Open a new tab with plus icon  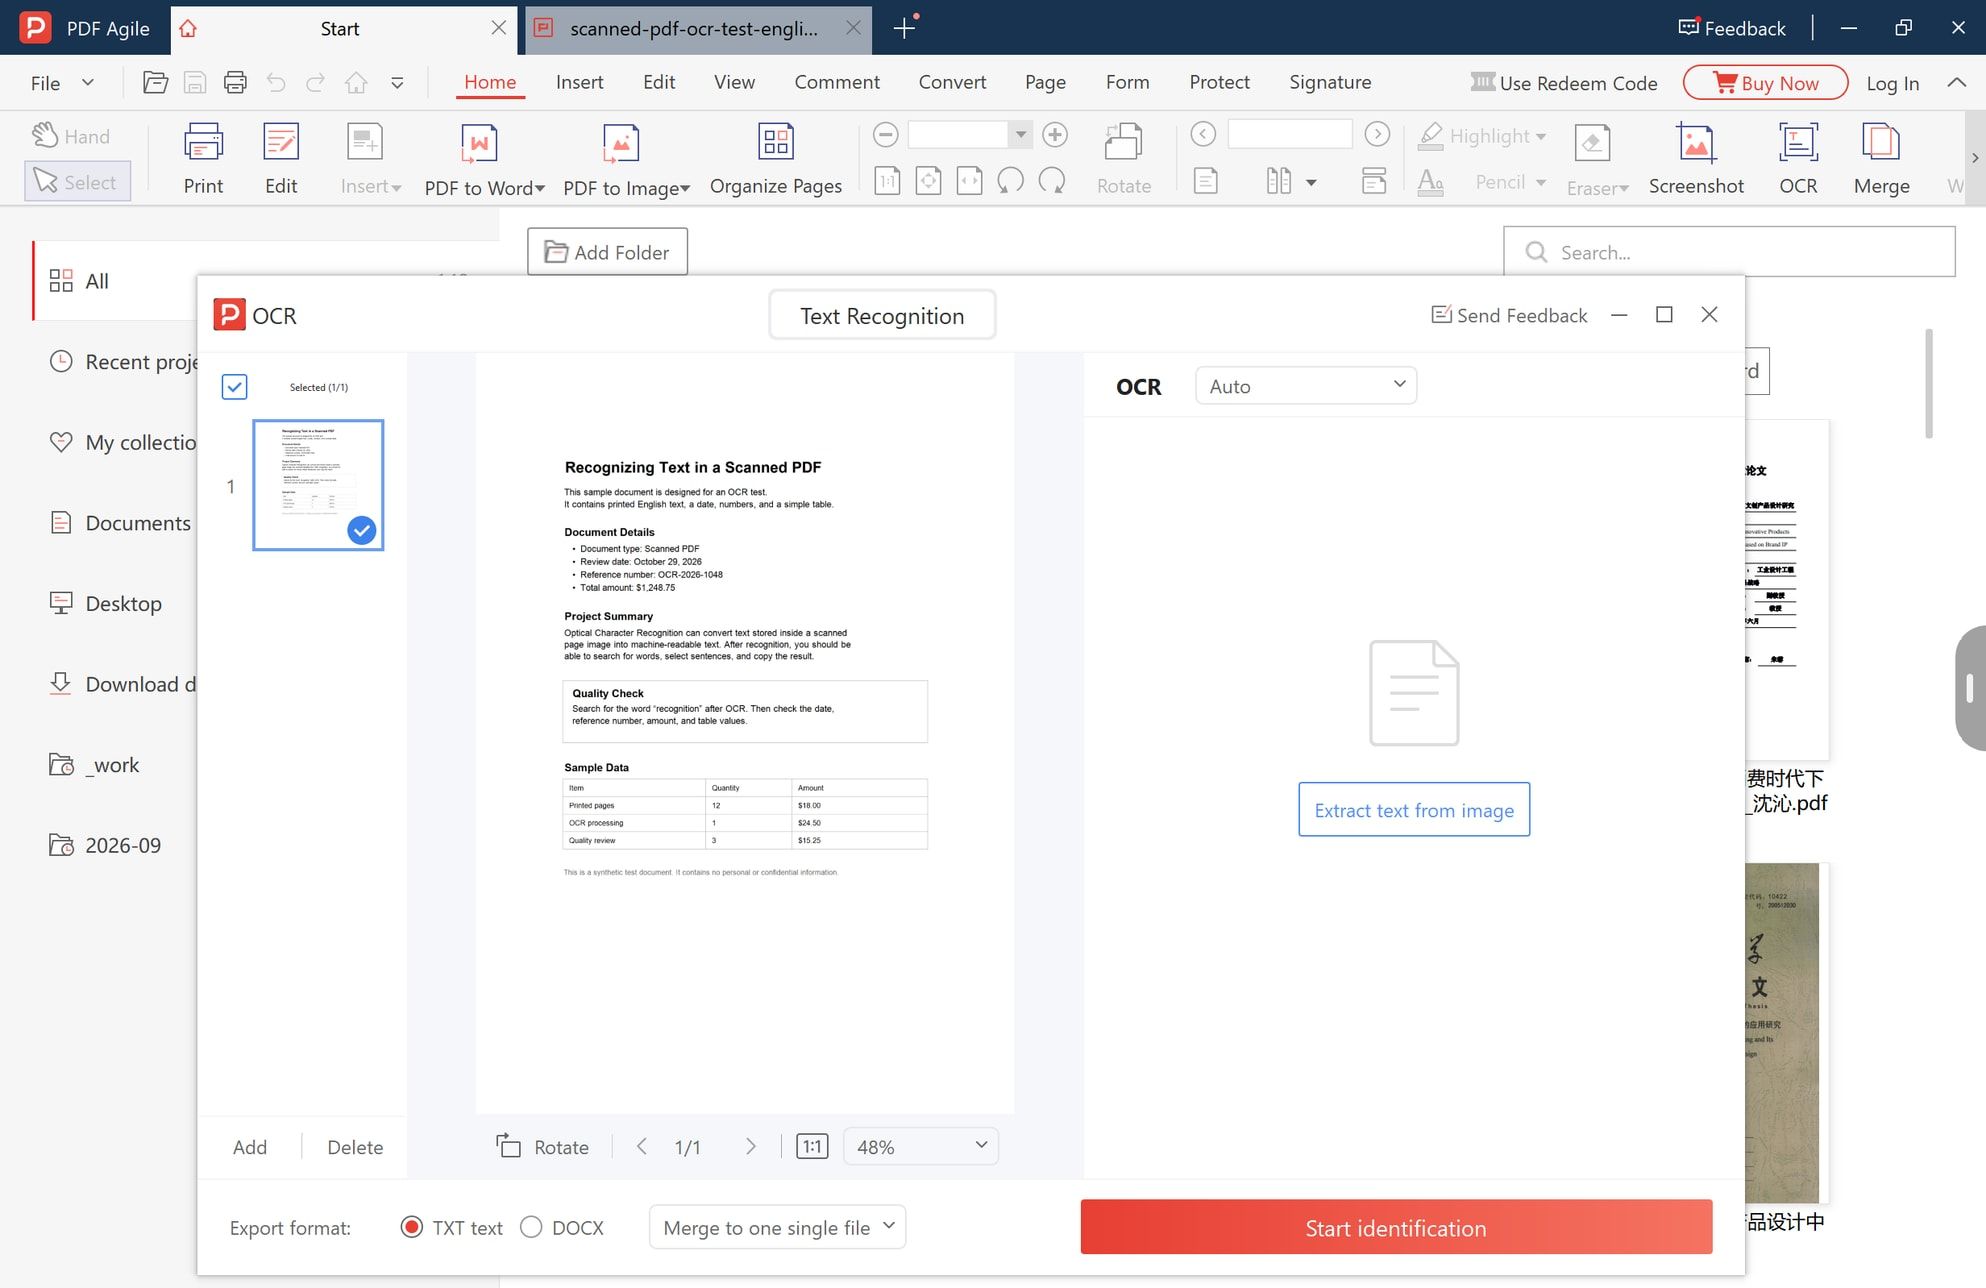[904, 28]
